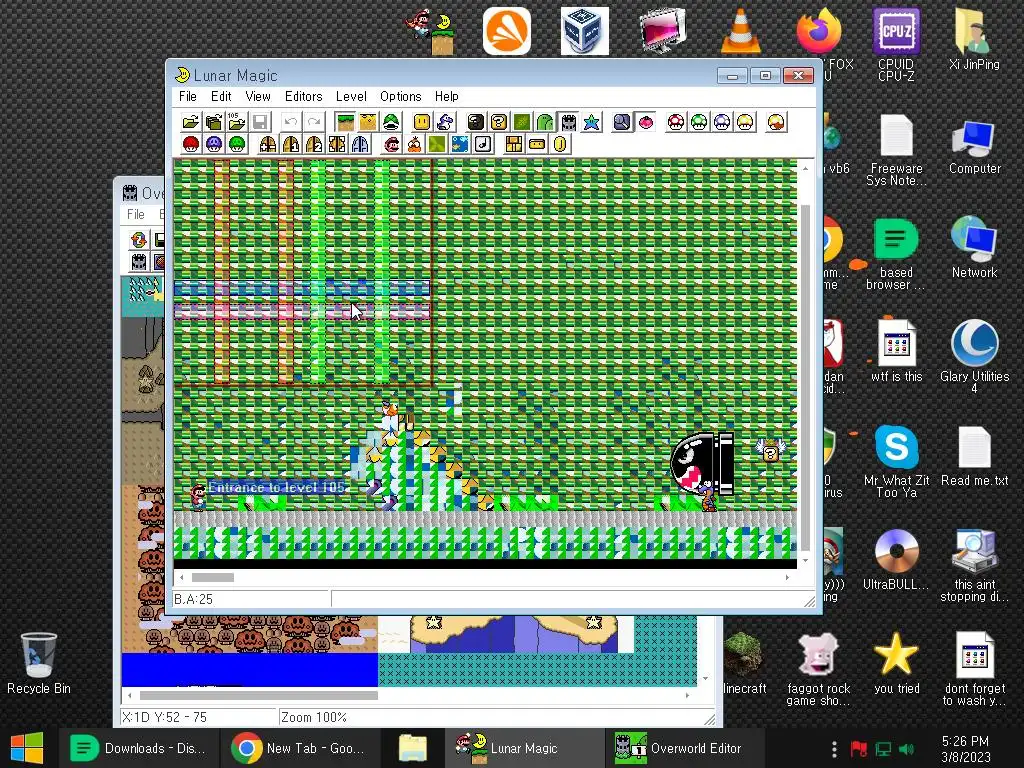This screenshot has width=1024, height=768.
Task: Select the 'you tried' star desktop icon
Action: tap(896, 664)
